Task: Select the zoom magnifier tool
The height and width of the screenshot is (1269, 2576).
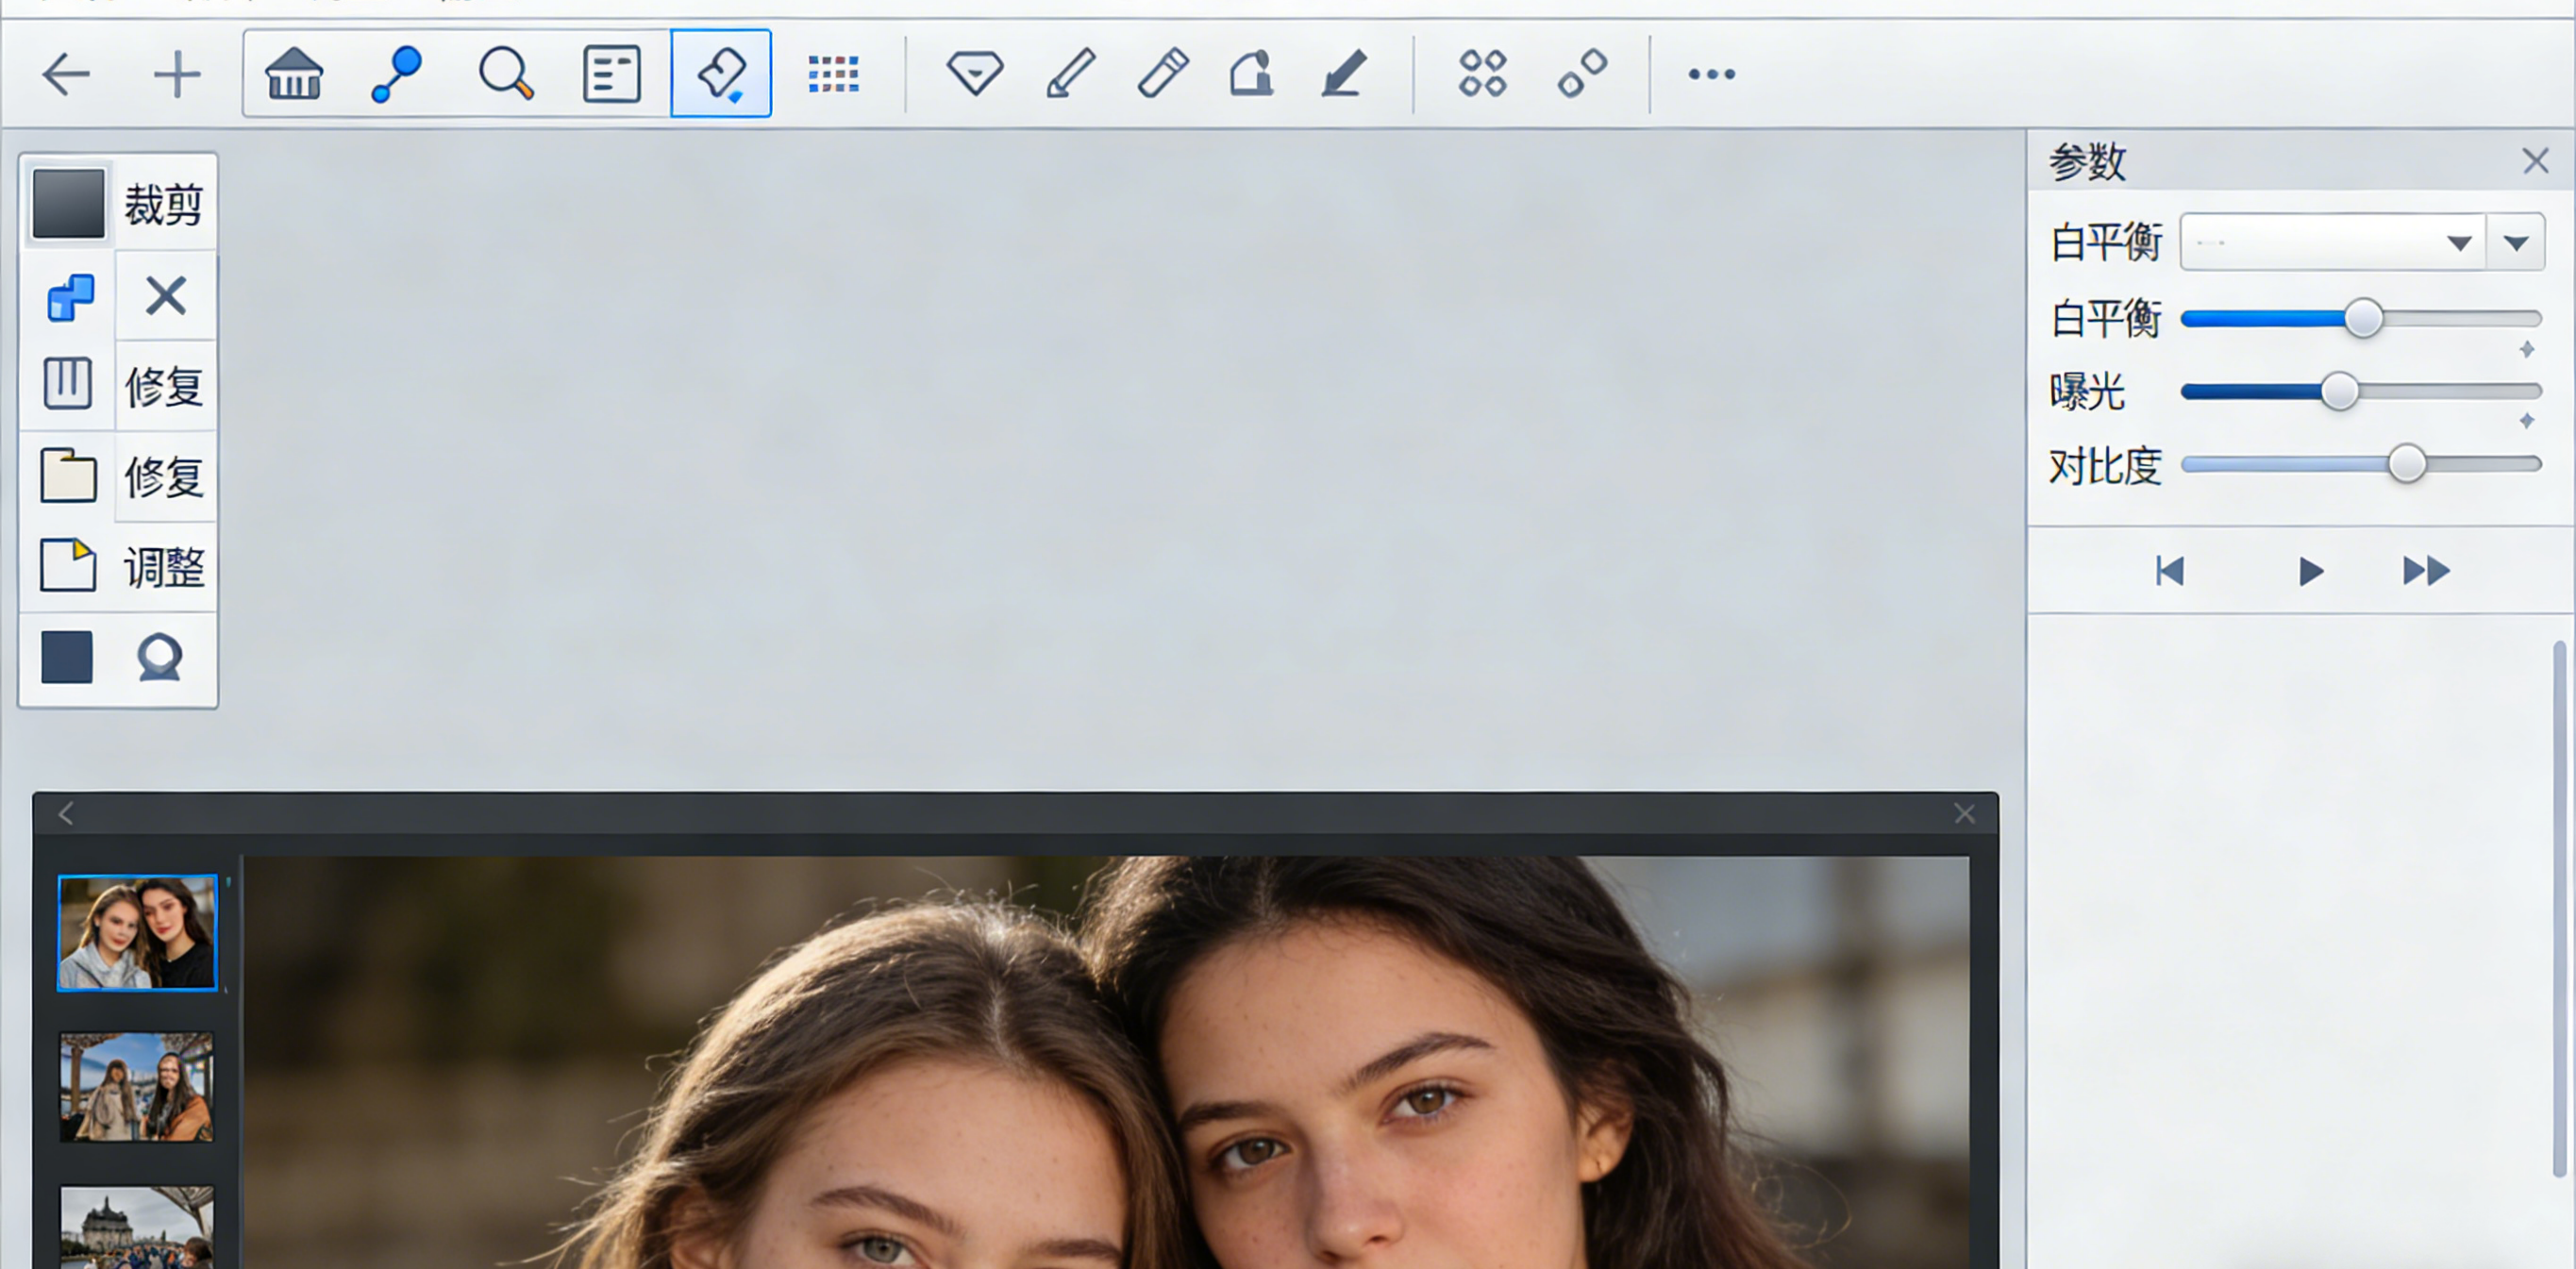Action: click(508, 73)
